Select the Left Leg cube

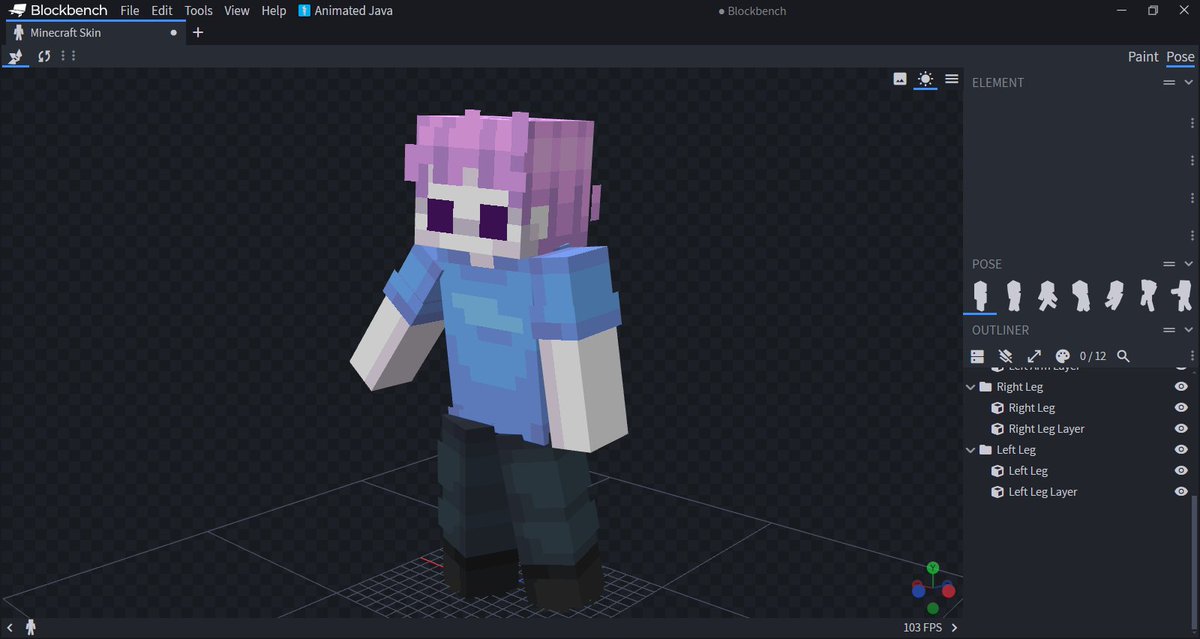pyautogui.click(x=1028, y=471)
